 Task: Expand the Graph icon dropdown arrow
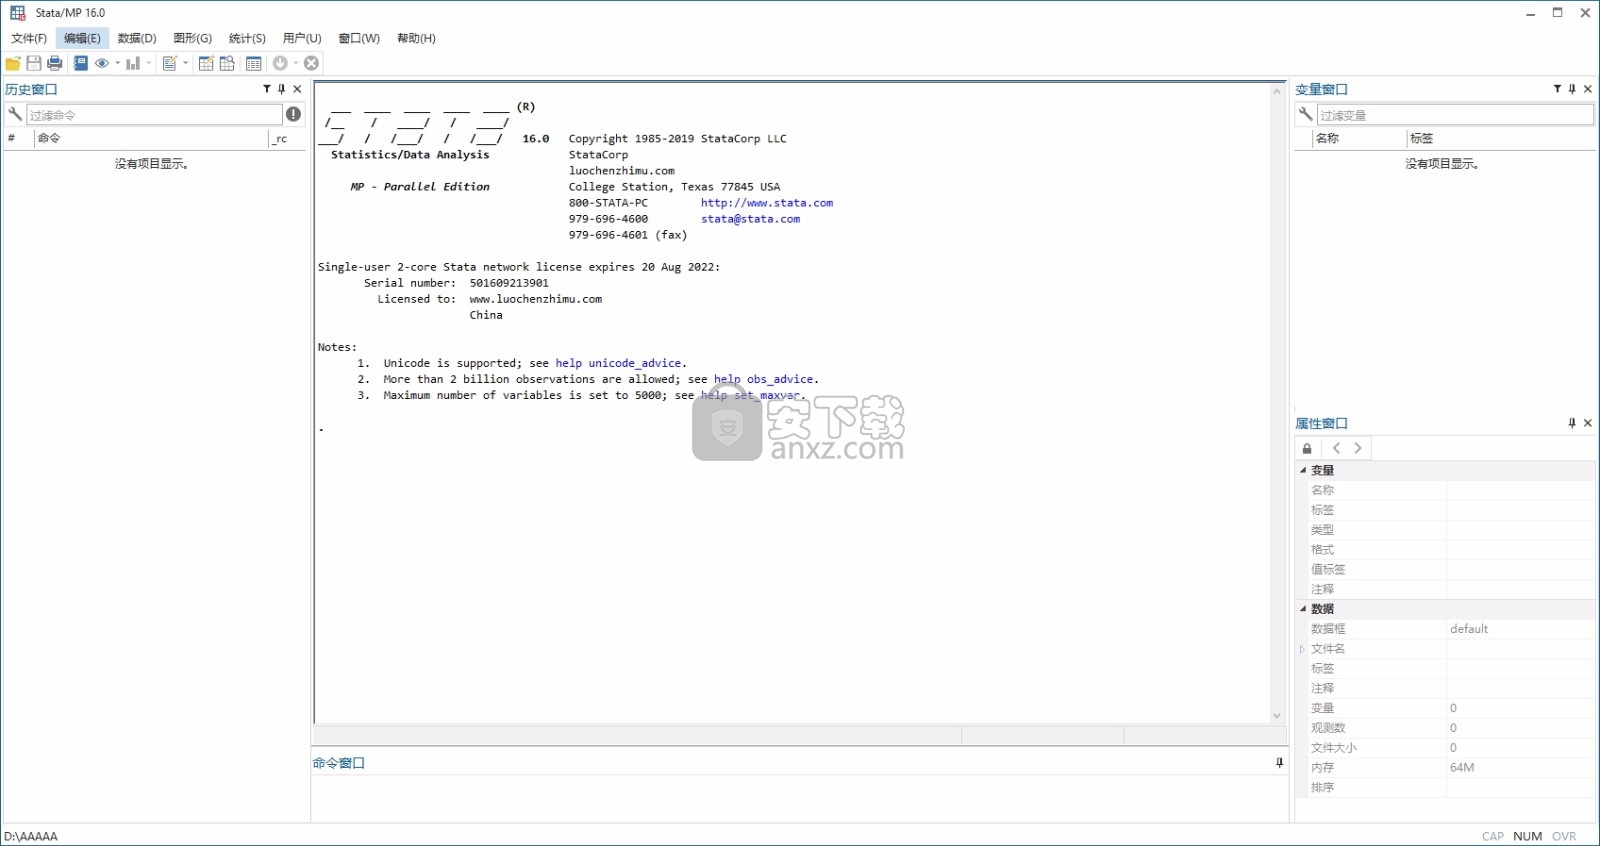click(x=149, y=63)
